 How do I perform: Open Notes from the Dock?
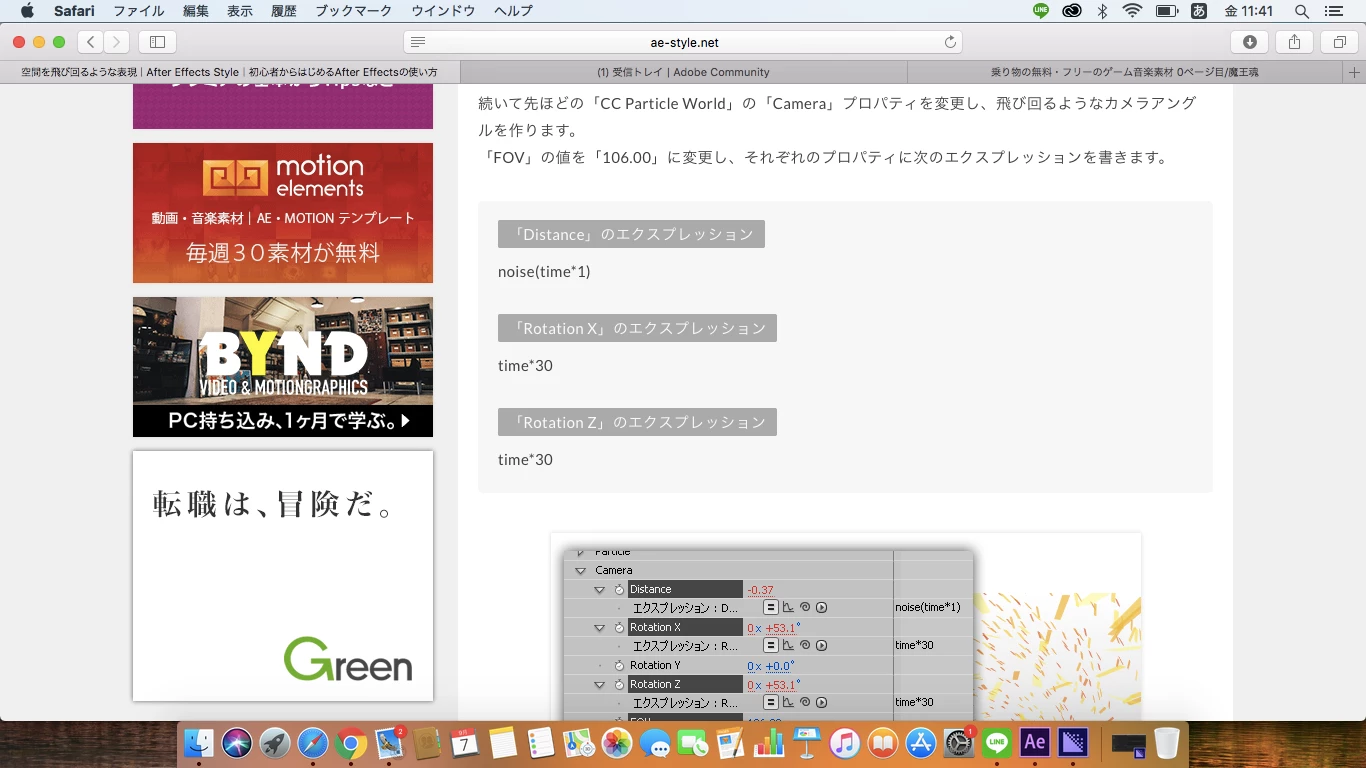(503, 743)
